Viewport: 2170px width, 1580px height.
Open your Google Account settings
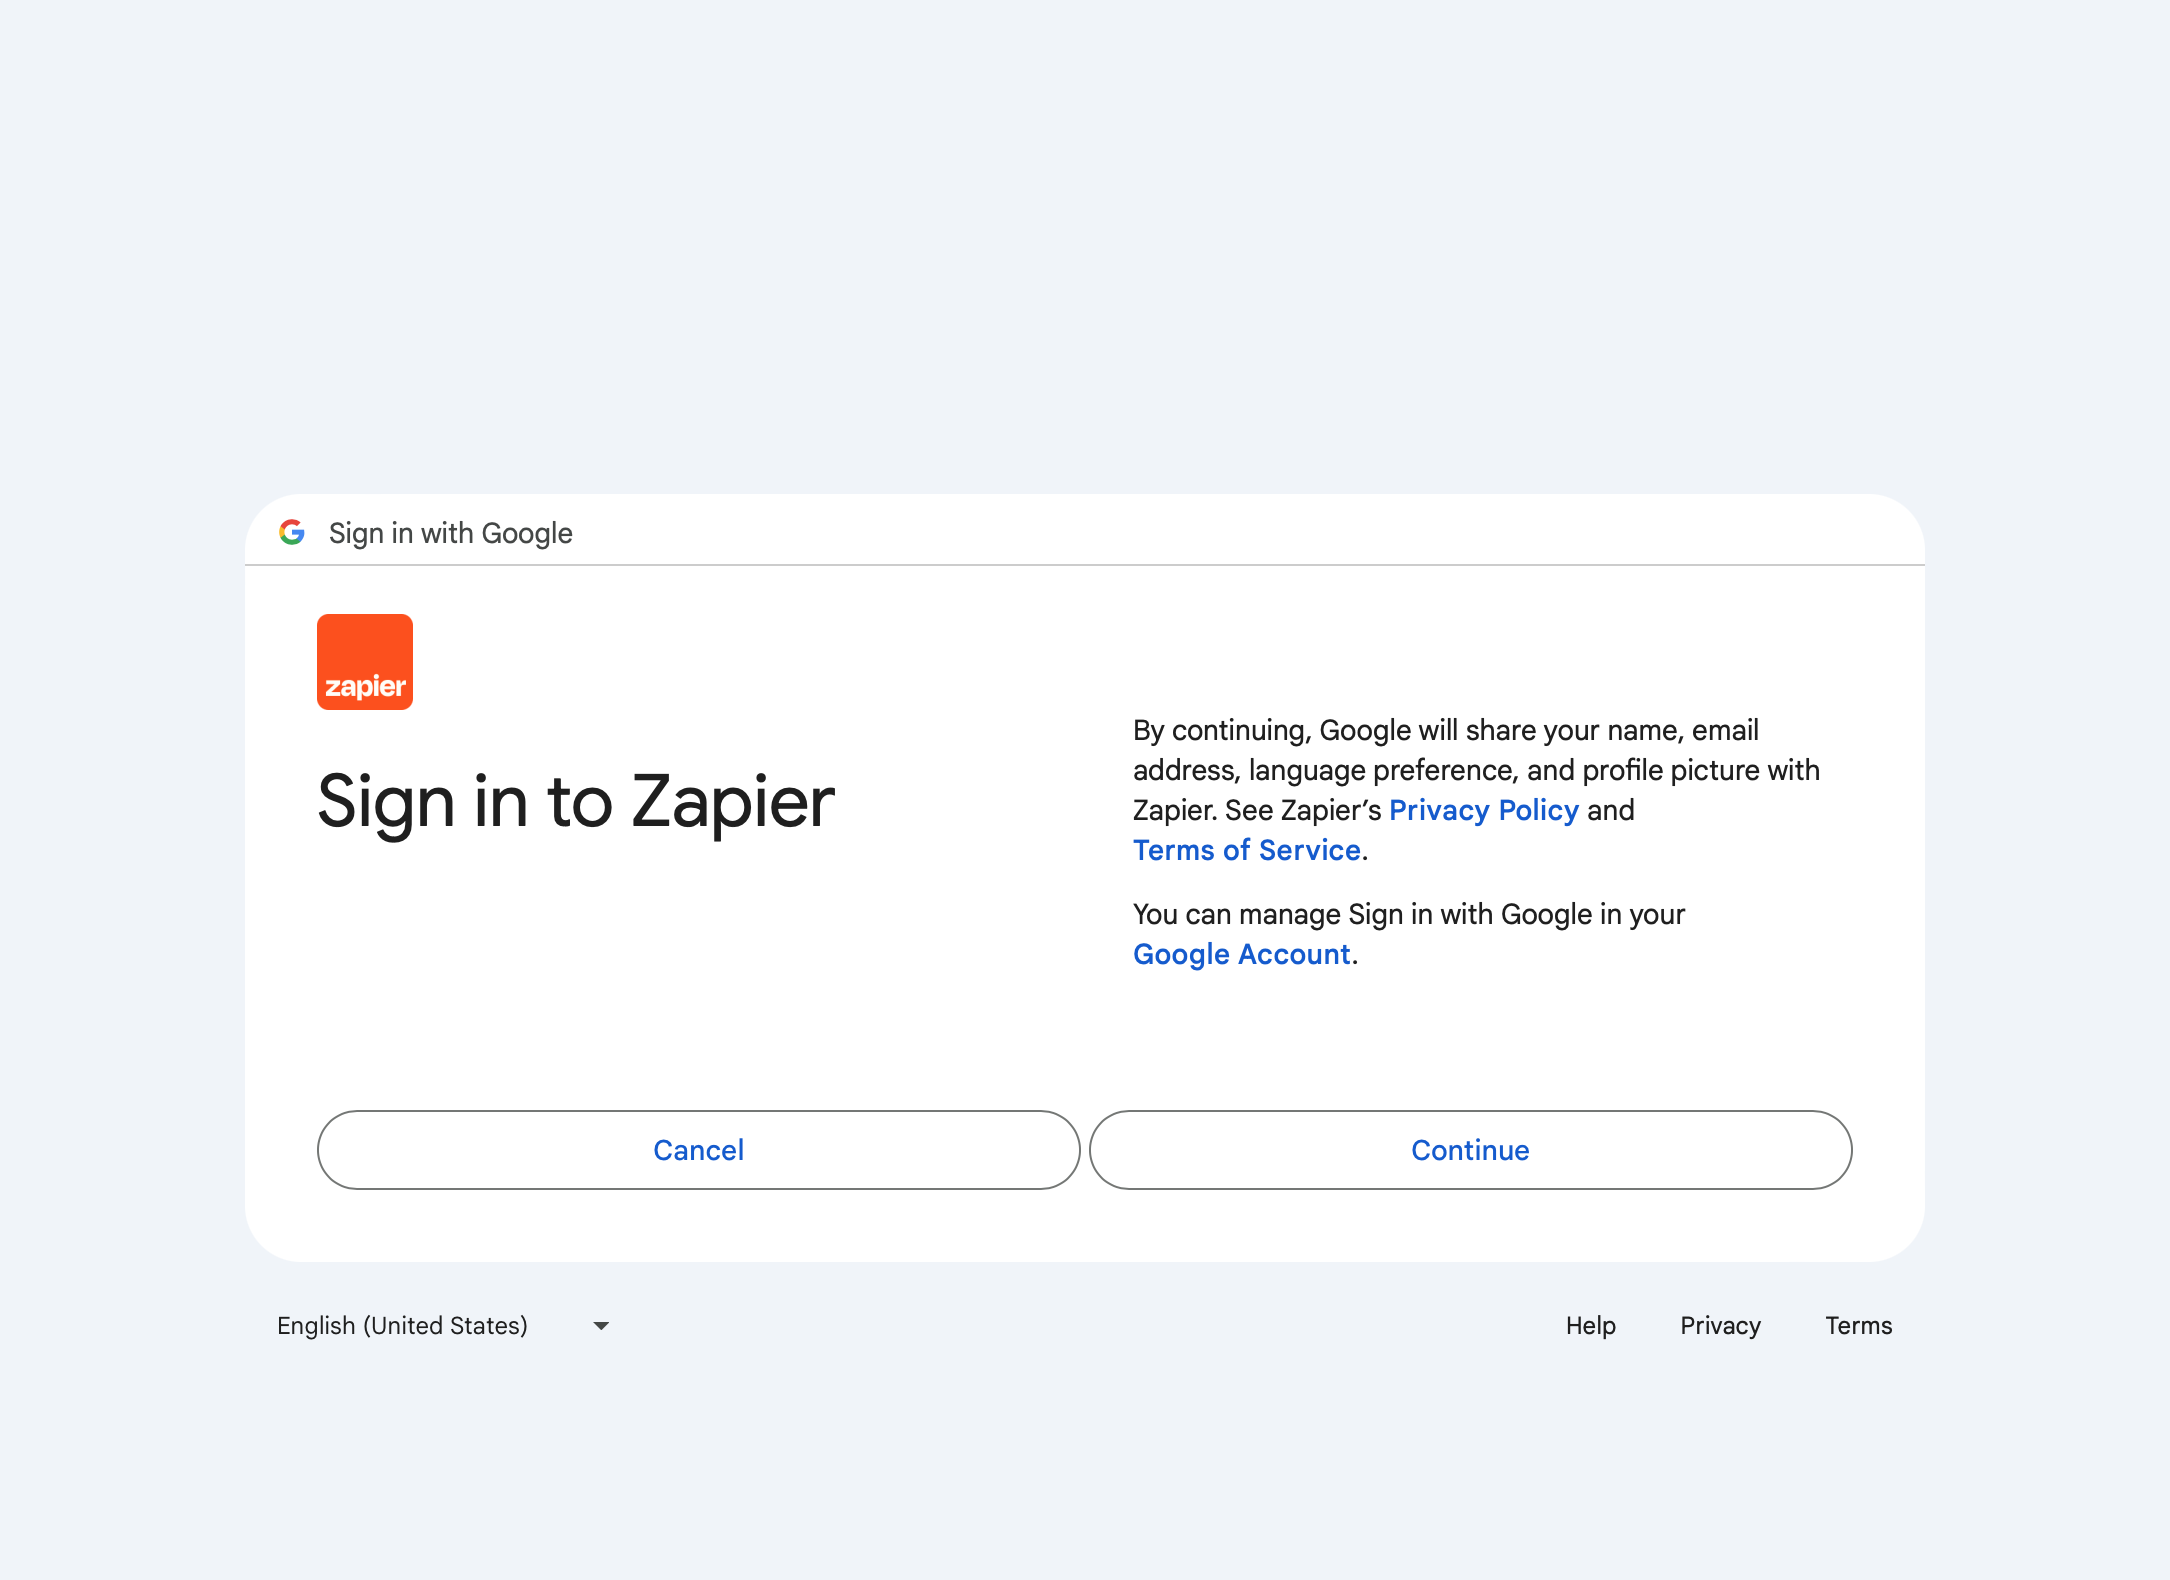[1238, 953]
